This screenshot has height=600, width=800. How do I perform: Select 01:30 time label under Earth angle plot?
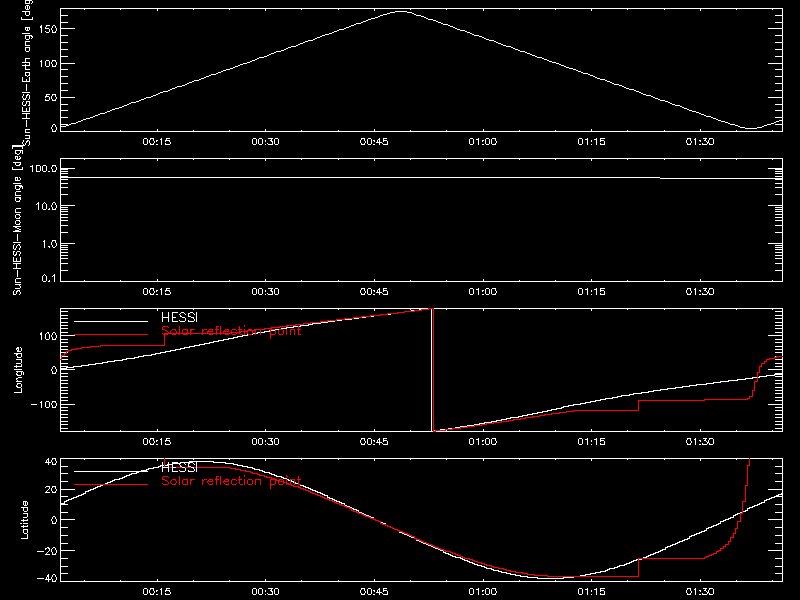(700, 142)
